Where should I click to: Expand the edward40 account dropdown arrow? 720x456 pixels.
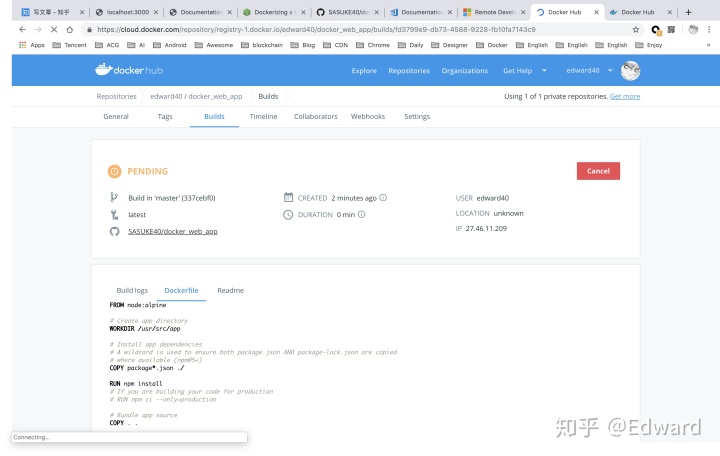[610, 70]
